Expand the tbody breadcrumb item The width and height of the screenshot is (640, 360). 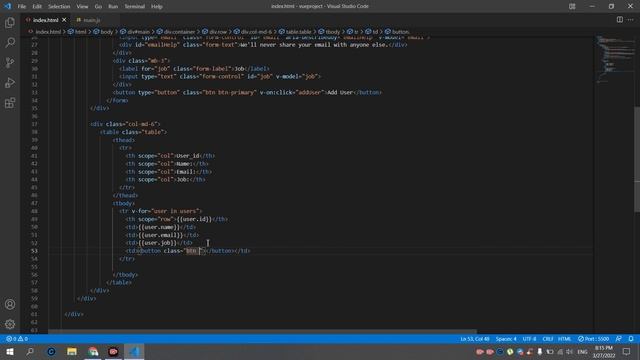click(x=333, y=32)
